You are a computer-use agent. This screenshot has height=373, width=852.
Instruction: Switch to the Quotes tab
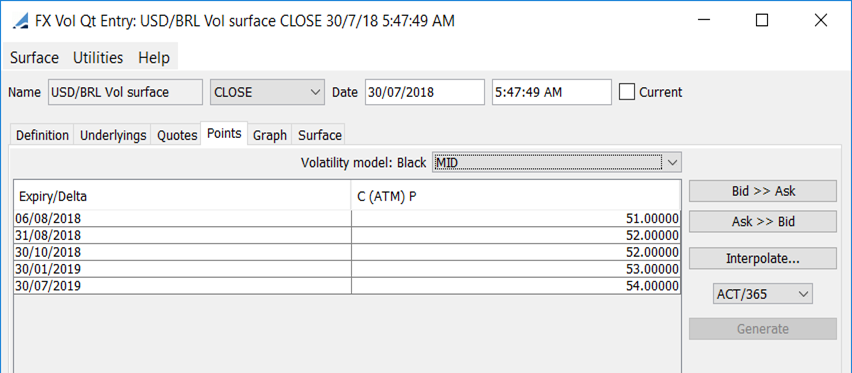[177, 135]
